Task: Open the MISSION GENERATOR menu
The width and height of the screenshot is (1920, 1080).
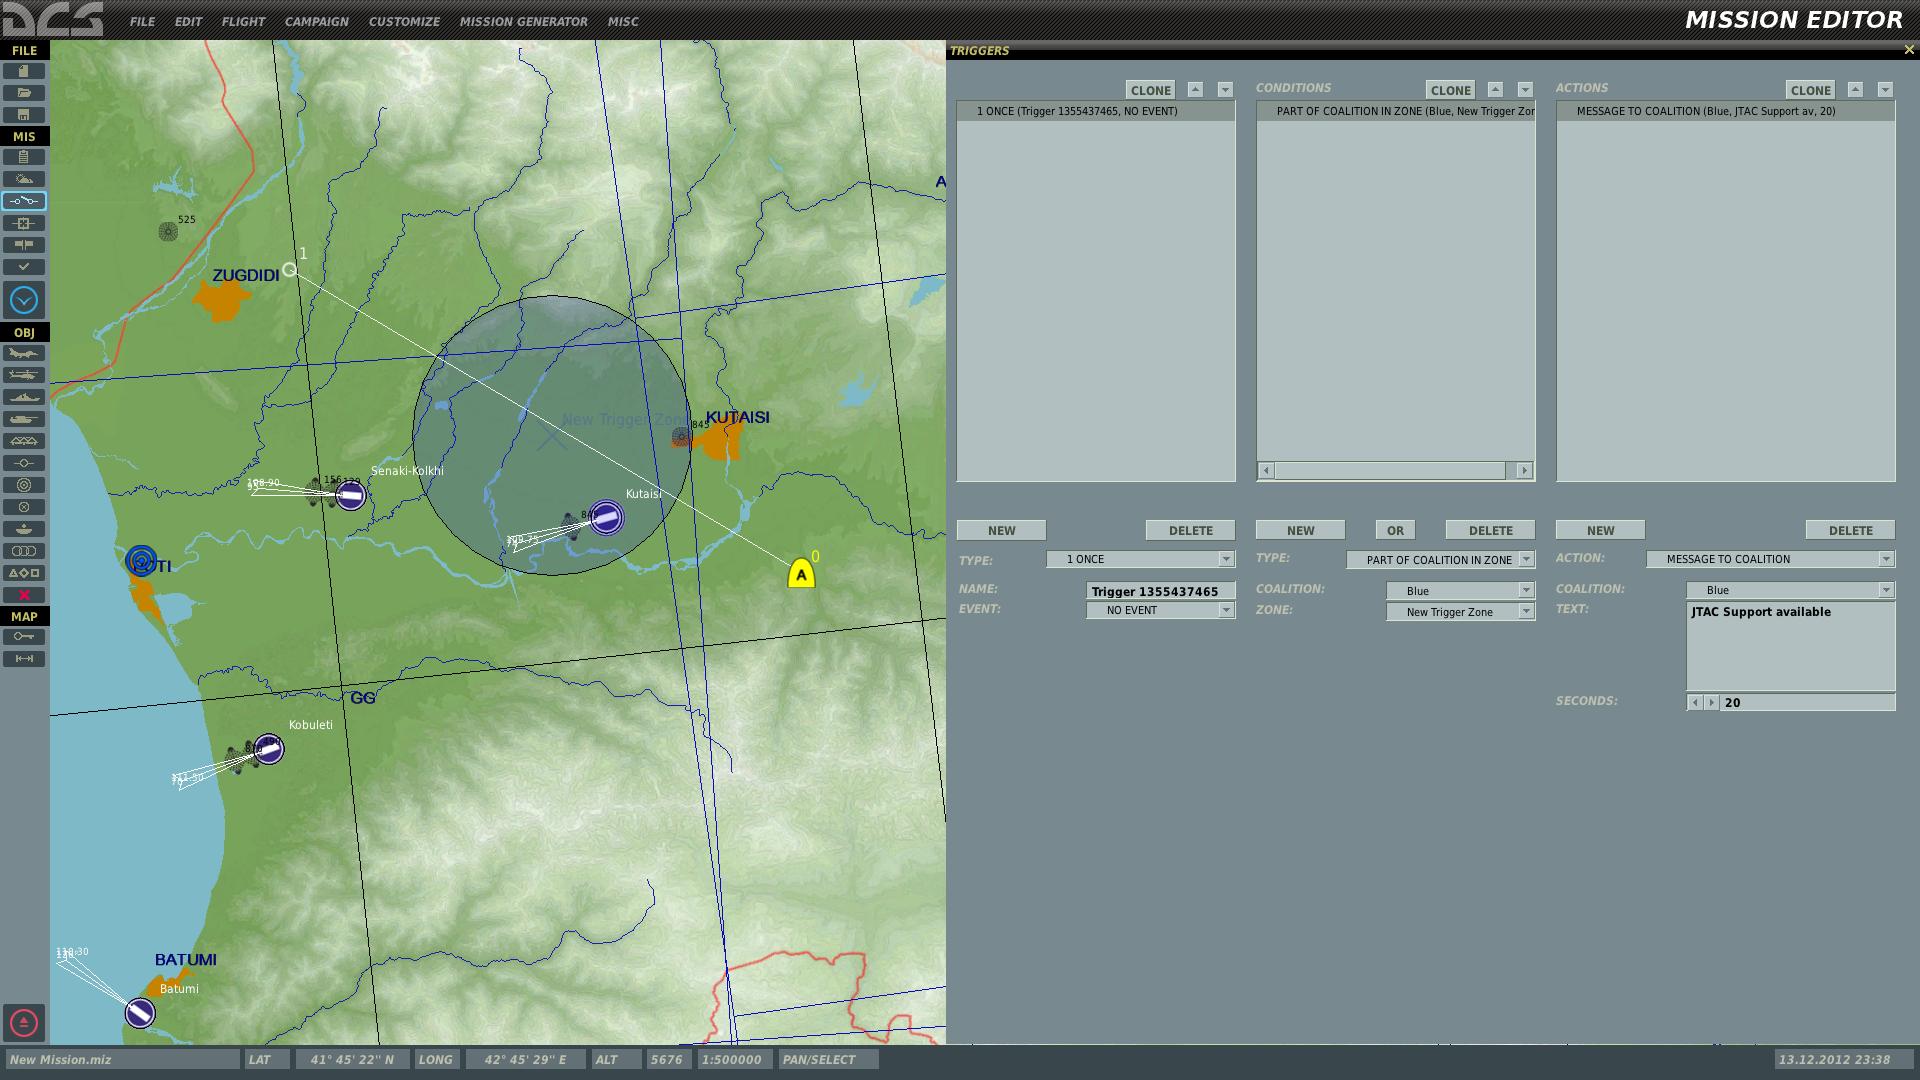Action: coord(523,21)
